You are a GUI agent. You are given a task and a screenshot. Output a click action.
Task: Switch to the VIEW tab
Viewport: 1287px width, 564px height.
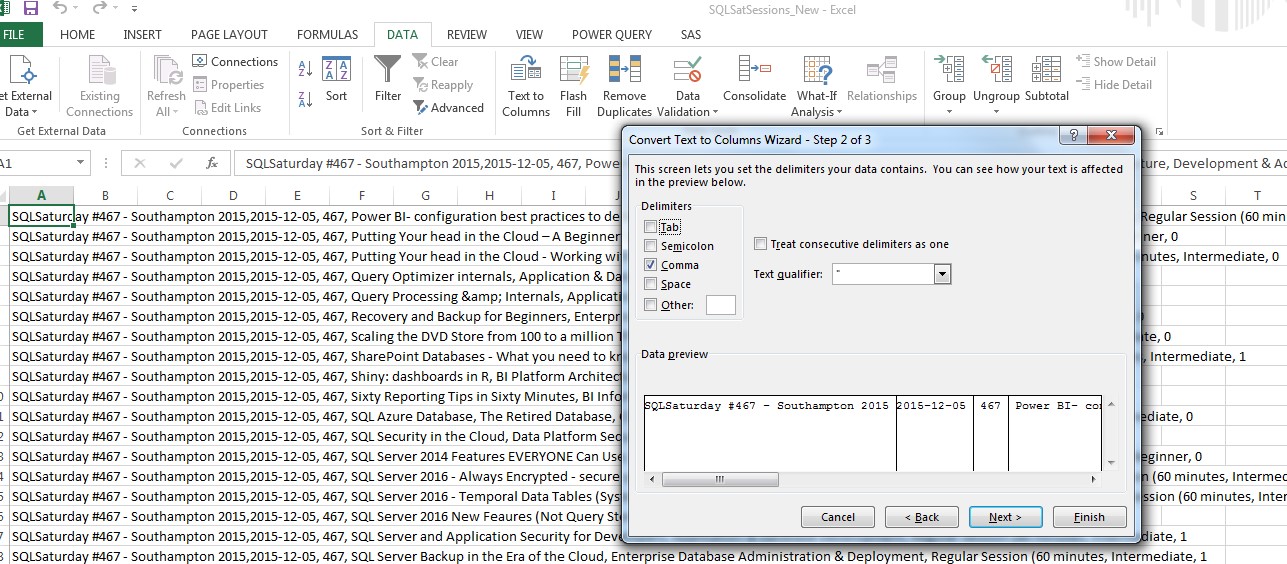[x=530, y=34]
